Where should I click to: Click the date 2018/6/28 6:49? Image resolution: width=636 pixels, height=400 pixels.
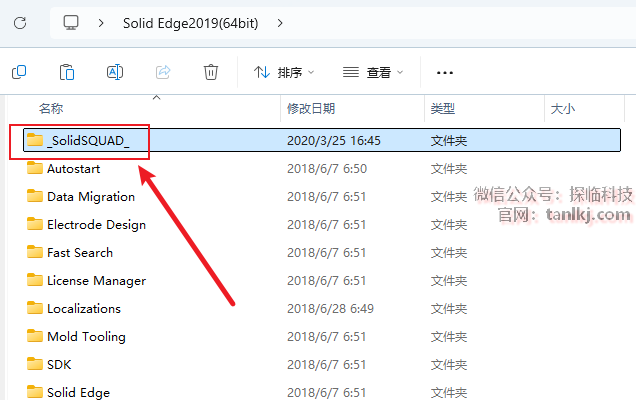330,308
